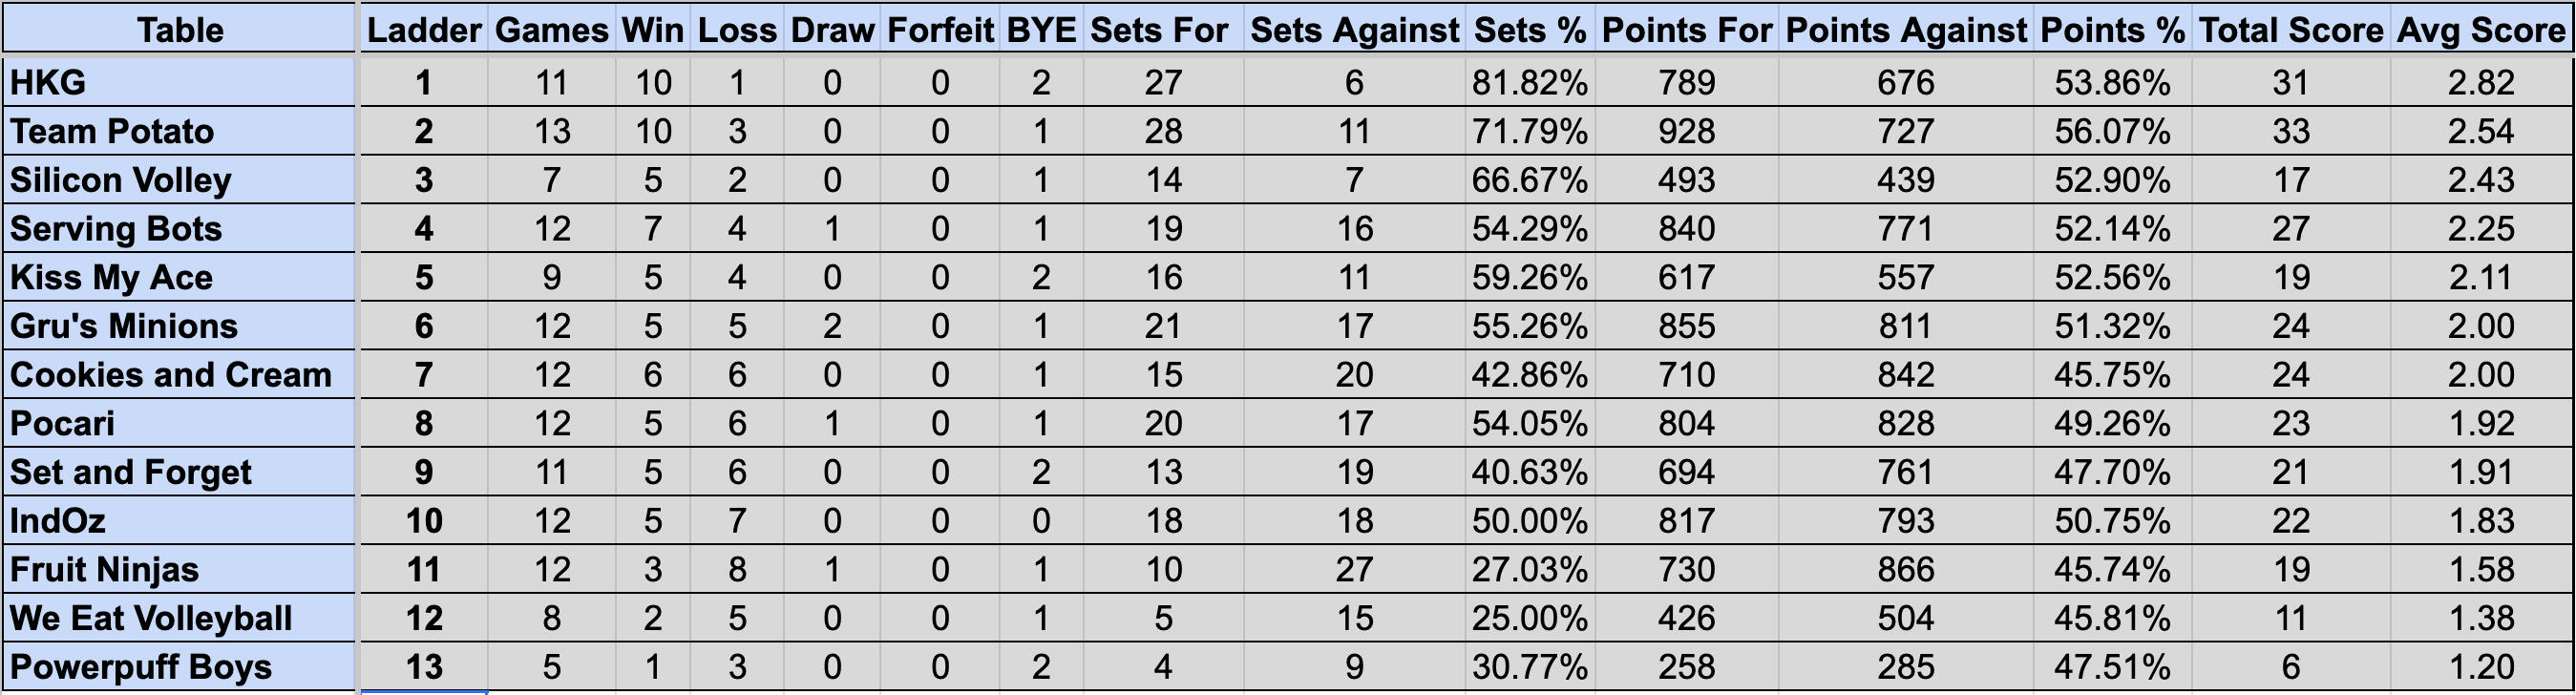
Task: Select Kiss My Ace team cell
Action: tap(180, 277)
